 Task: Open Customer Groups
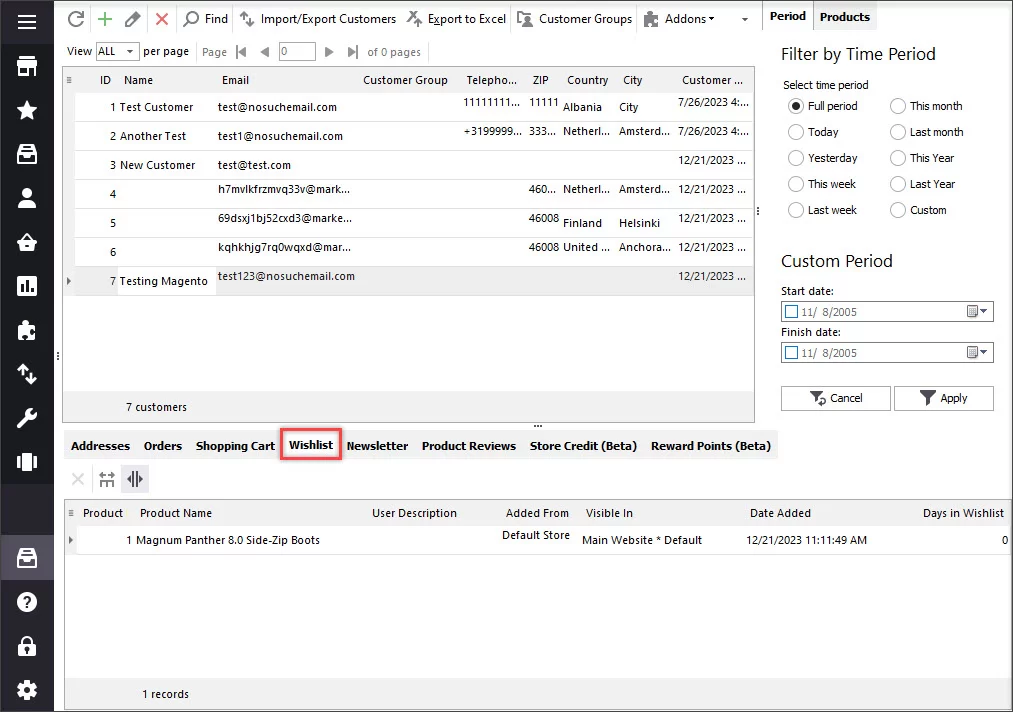(x=574, y=19)
